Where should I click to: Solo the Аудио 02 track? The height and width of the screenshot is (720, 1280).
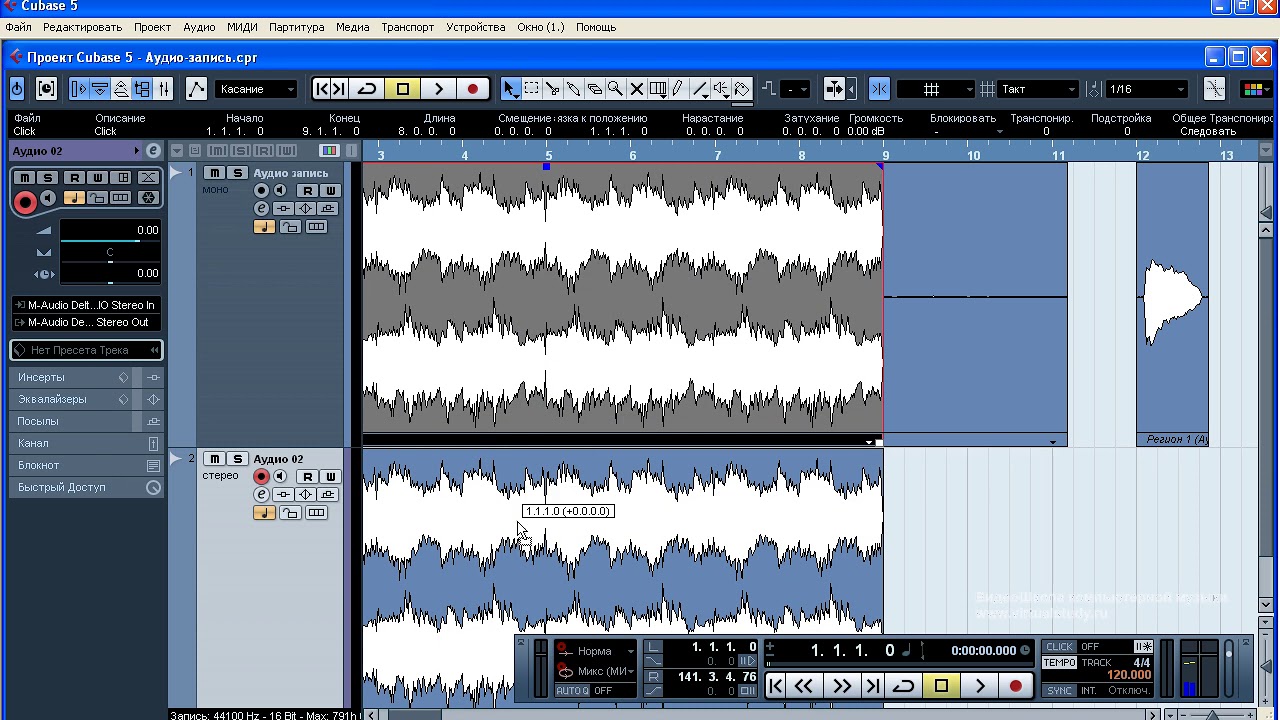pyautogui.click(x=237, y=459)
